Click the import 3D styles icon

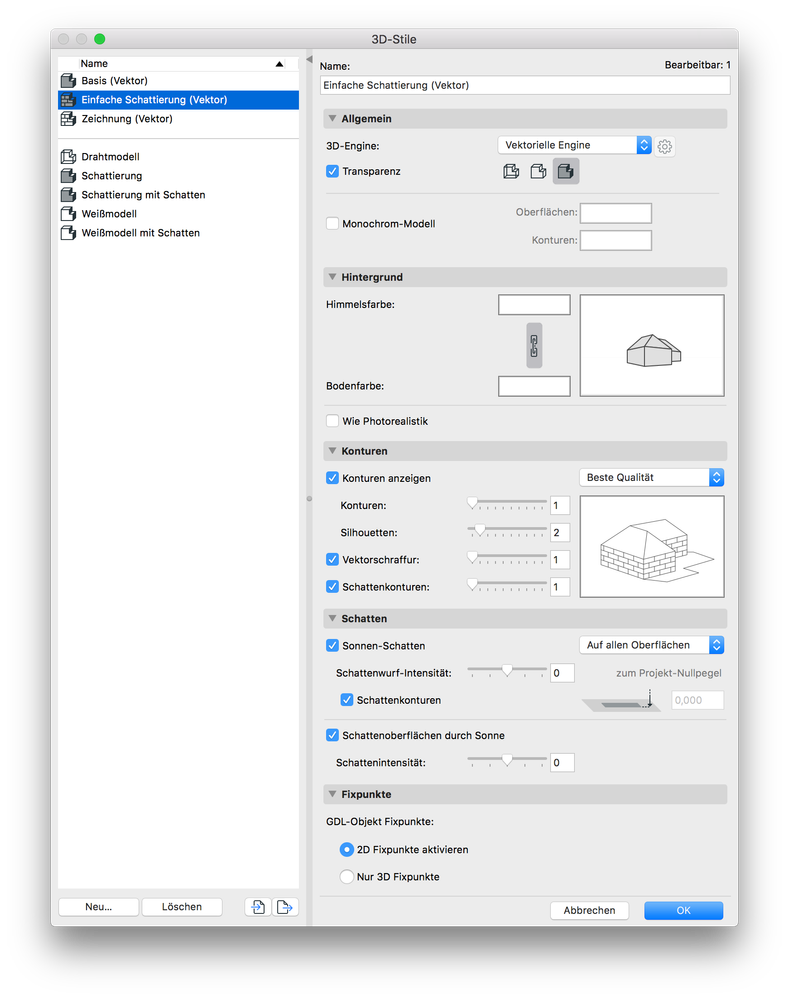click(x=258, y=907)
